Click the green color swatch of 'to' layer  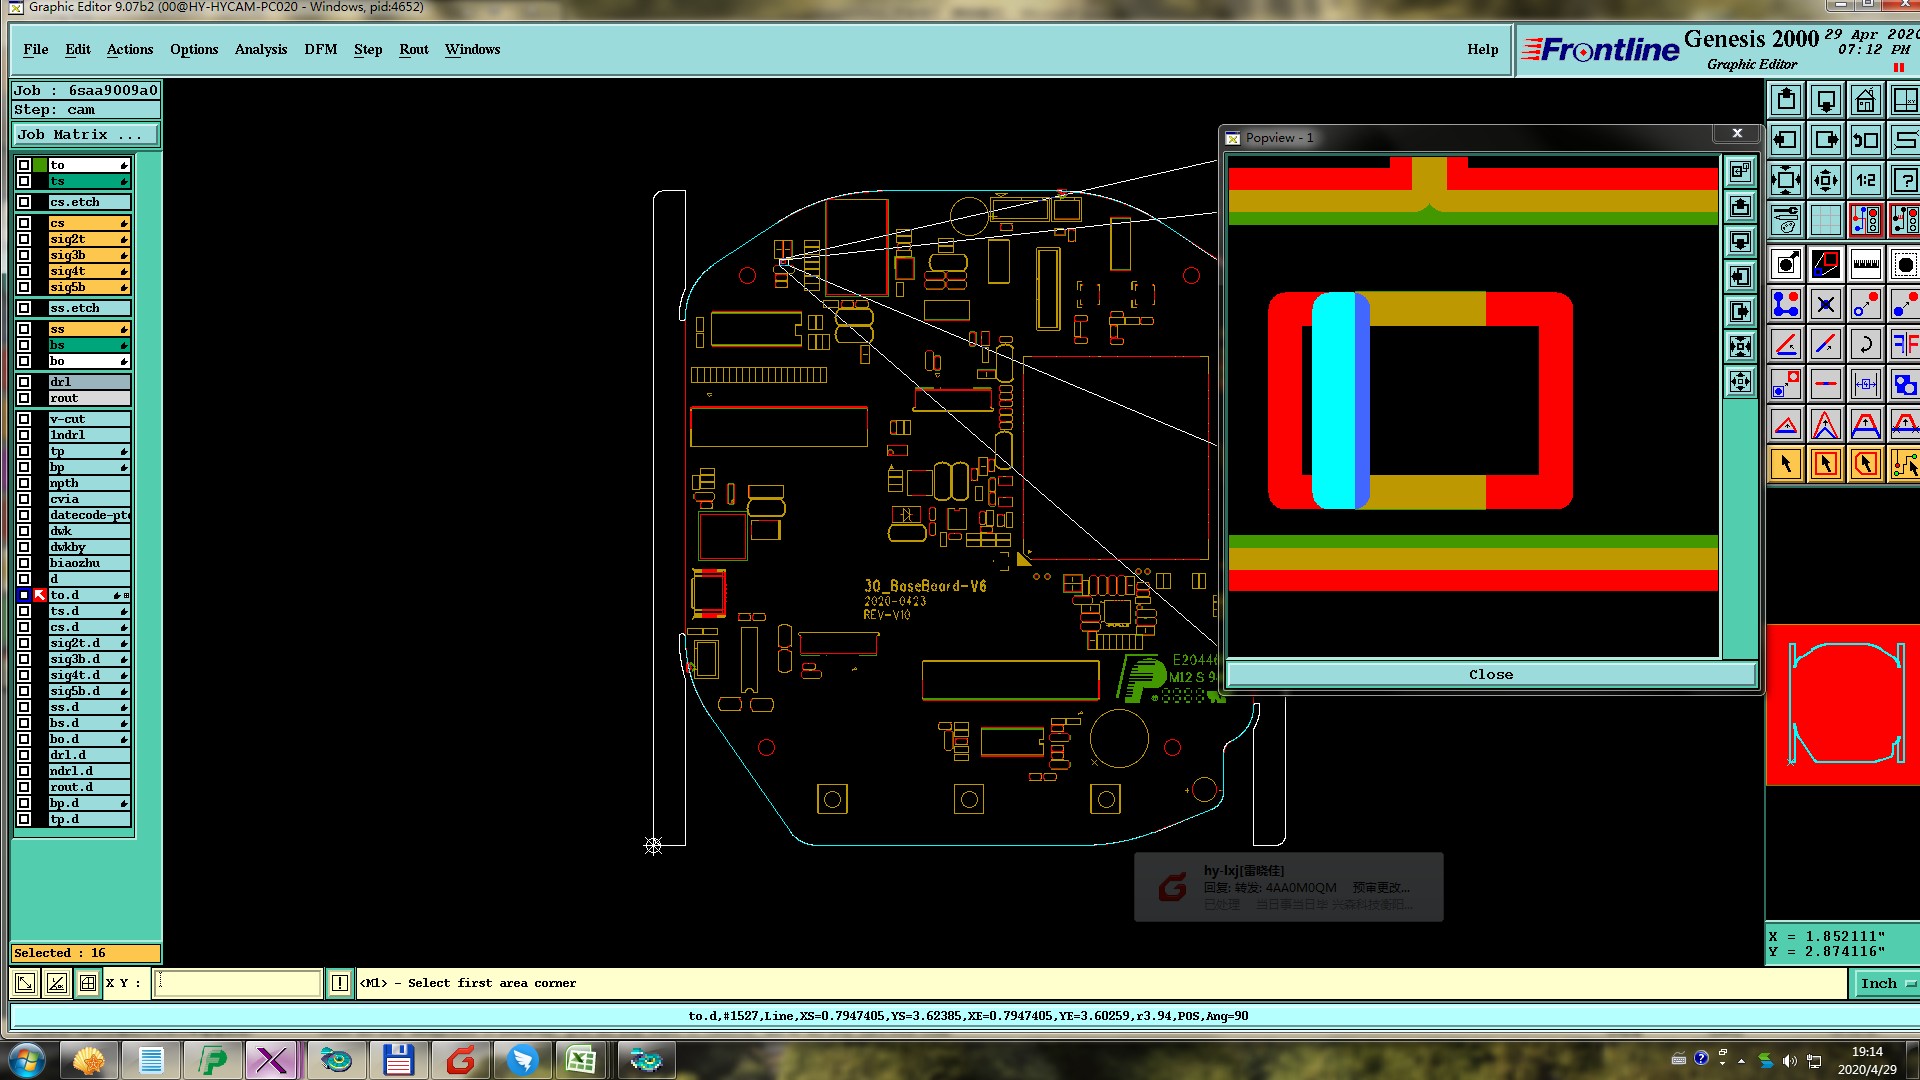(x=40, y=165)
